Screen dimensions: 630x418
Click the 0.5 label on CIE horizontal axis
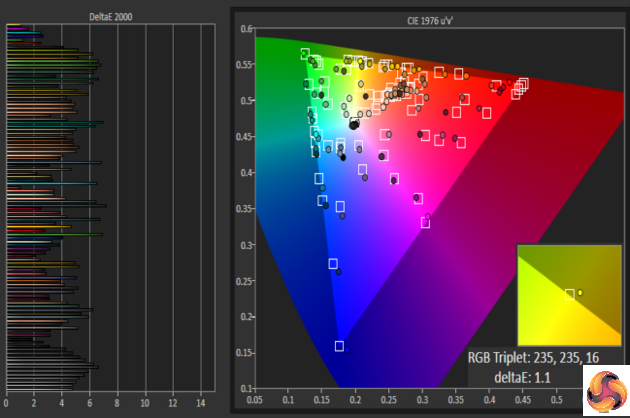pyautogui.click(x=556, y=400)
